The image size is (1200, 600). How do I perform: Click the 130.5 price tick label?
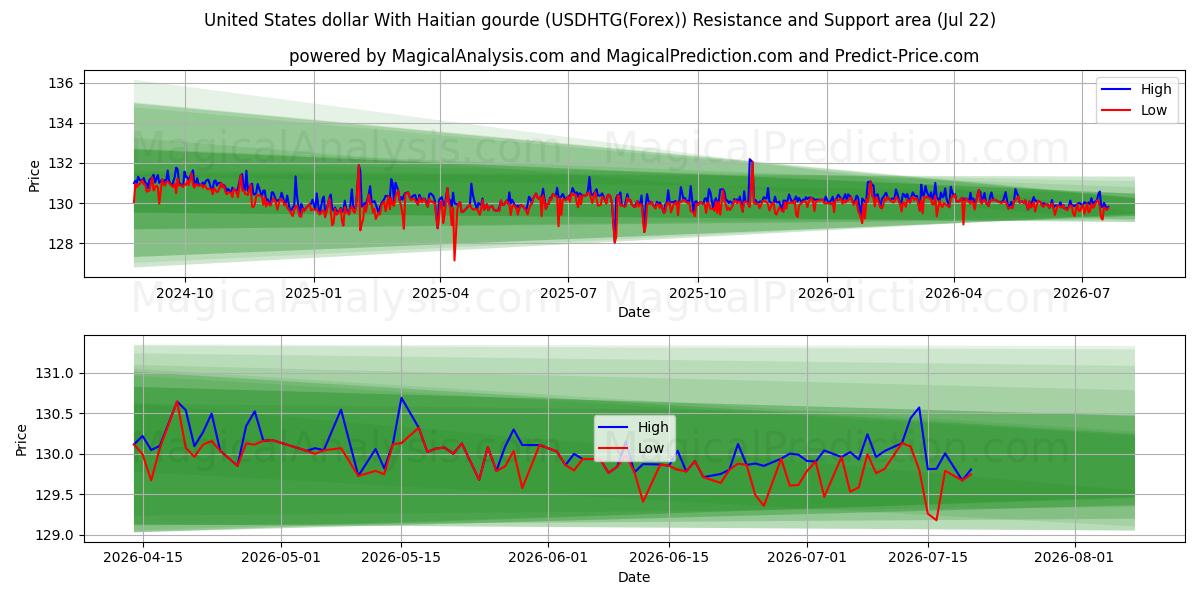pos(56,414)
